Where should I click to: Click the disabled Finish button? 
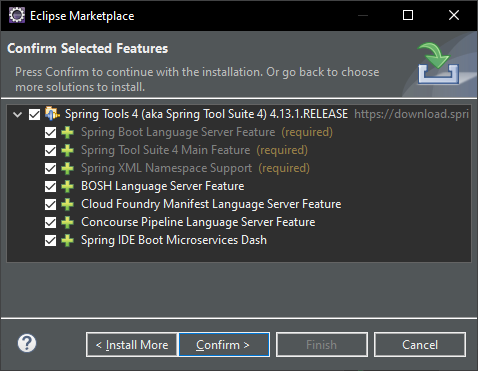[322, 345]
